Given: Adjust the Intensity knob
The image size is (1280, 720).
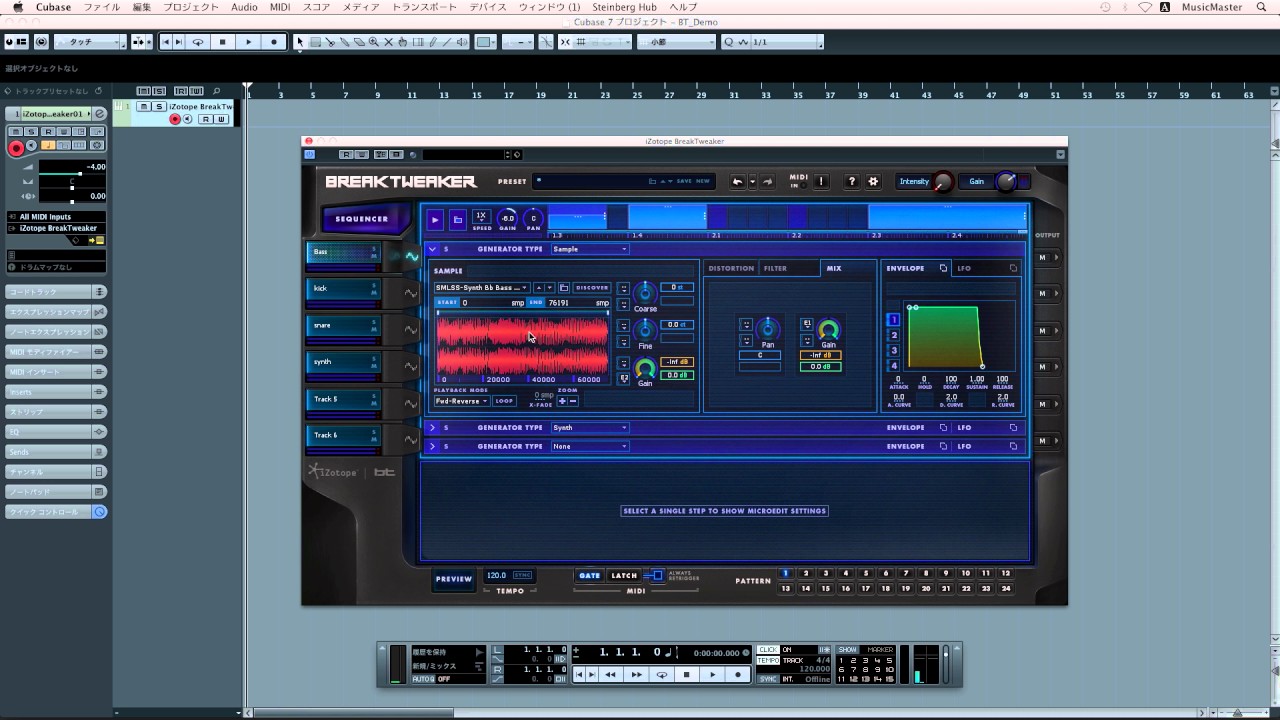Looking at the screenshot, I should (942, 182).
